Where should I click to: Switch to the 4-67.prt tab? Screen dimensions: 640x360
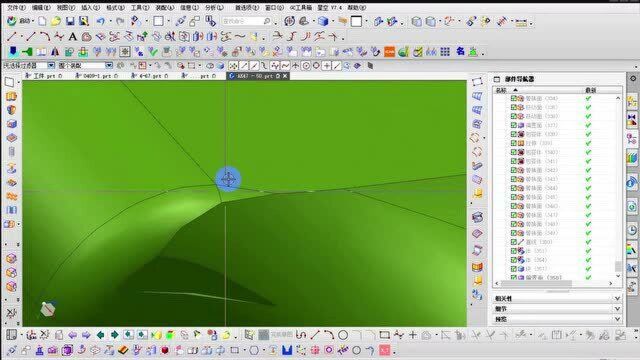(150, 76)
